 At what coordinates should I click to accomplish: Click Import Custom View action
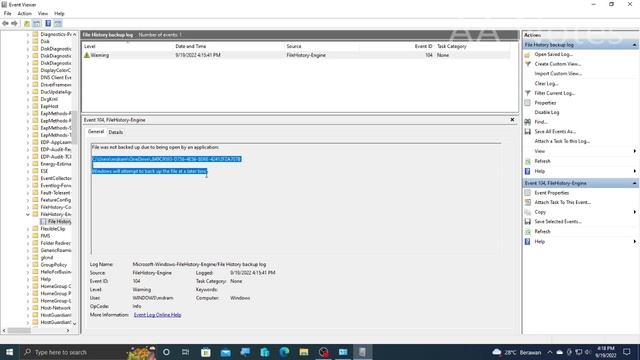tap(558, 73)
